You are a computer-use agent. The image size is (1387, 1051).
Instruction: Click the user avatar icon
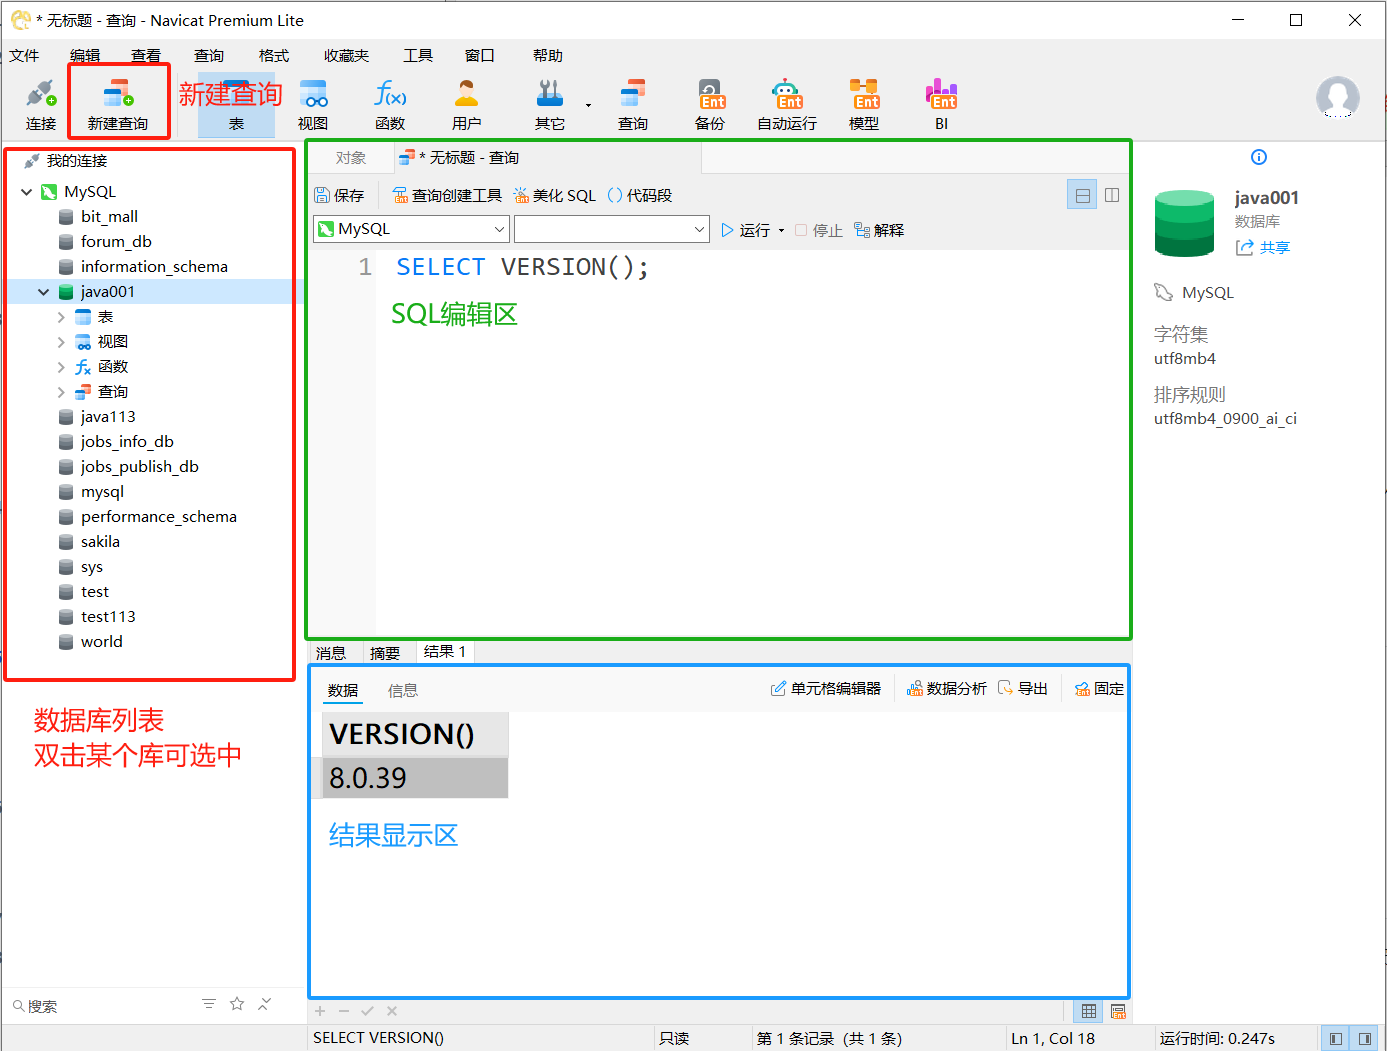[x=1337, y=98]
